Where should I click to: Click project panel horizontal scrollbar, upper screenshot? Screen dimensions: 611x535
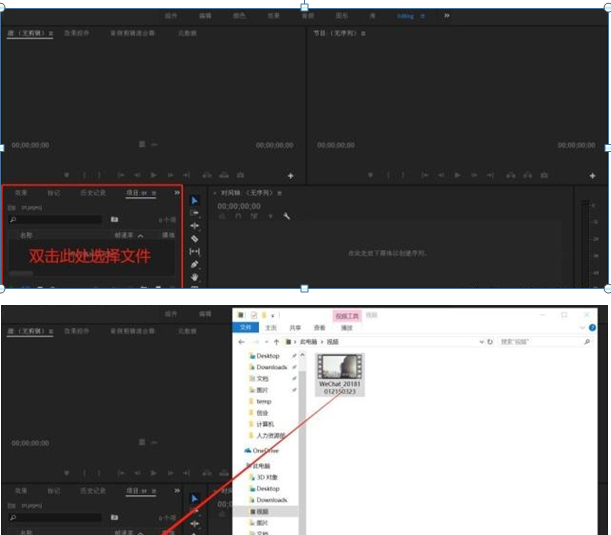pyautogui.click(x=21, y=274)
